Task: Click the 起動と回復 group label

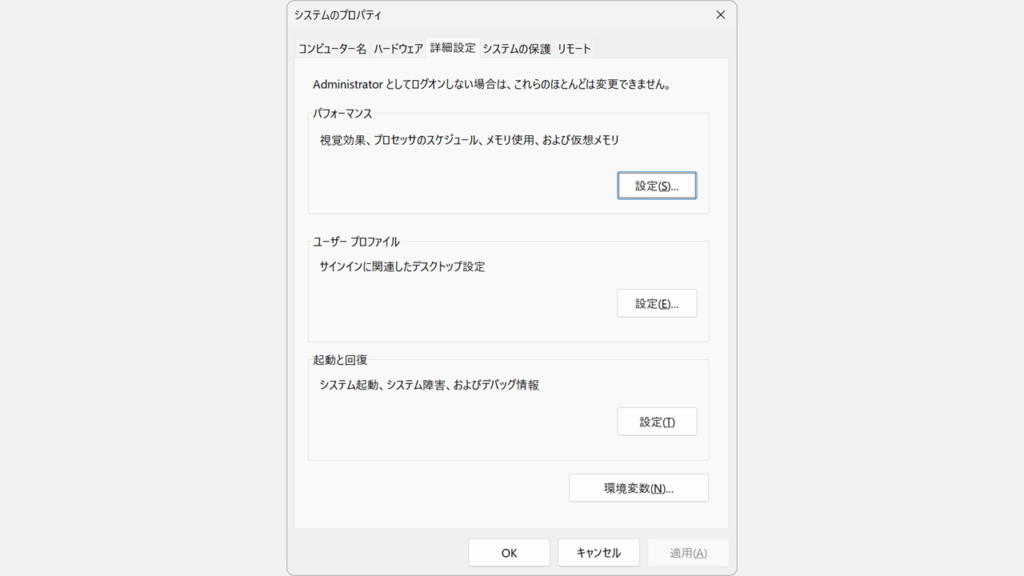Action: (x=340, y=360)
